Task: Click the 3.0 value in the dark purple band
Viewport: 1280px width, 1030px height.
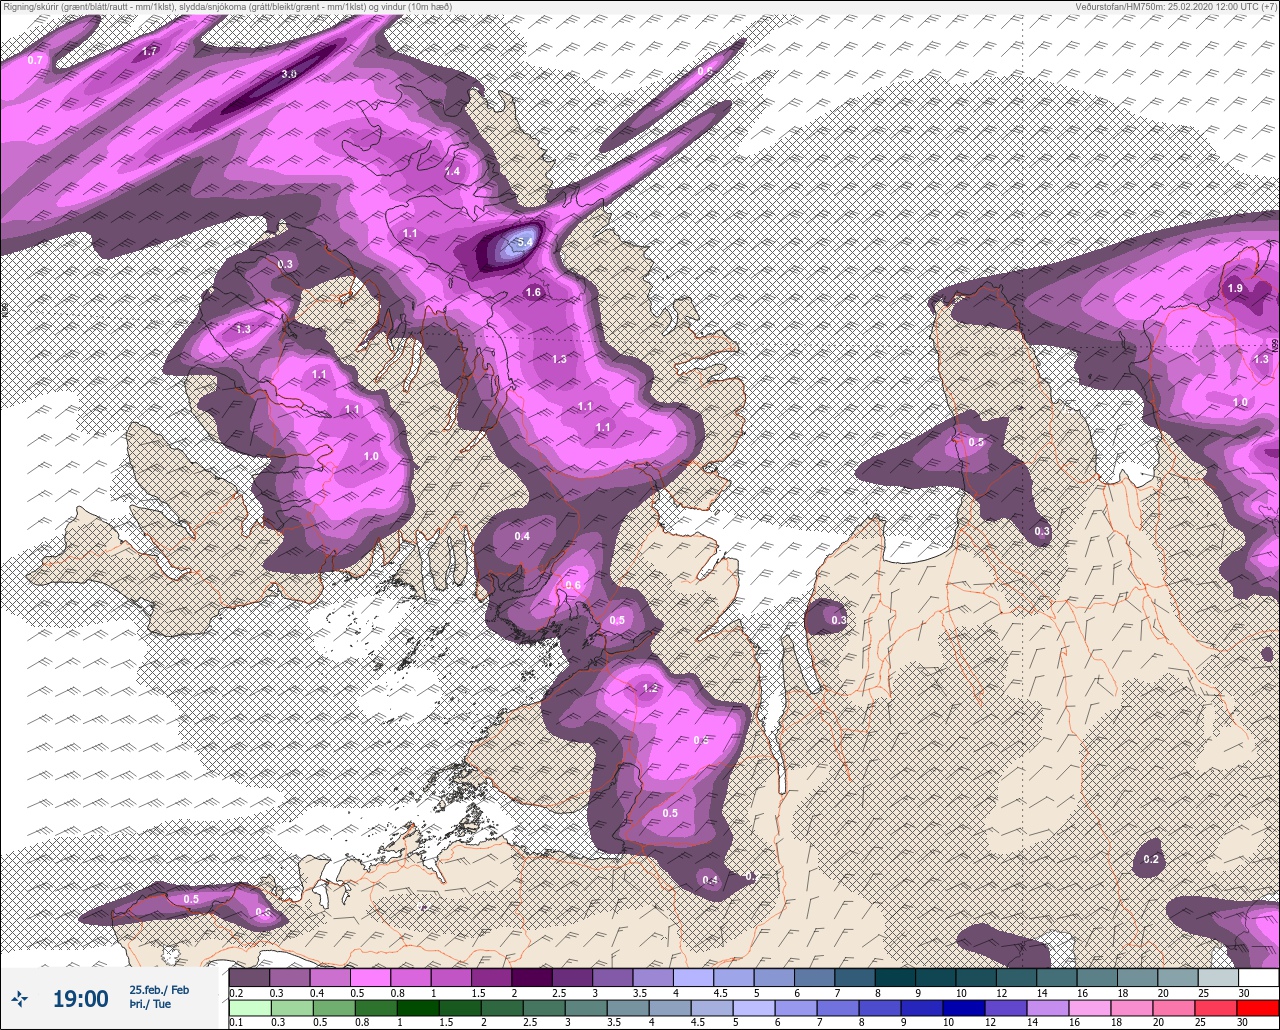Action: coord(289,74)
